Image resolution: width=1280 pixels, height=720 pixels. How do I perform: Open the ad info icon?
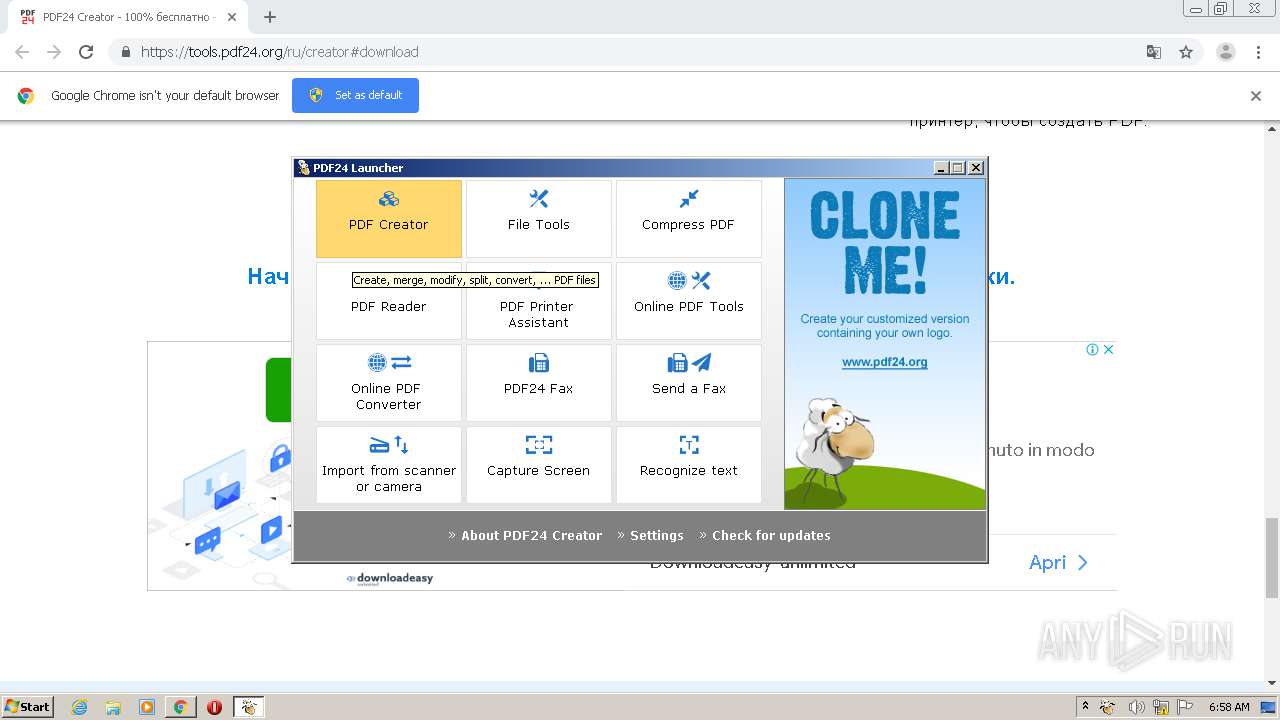[x=1093, y=349]
